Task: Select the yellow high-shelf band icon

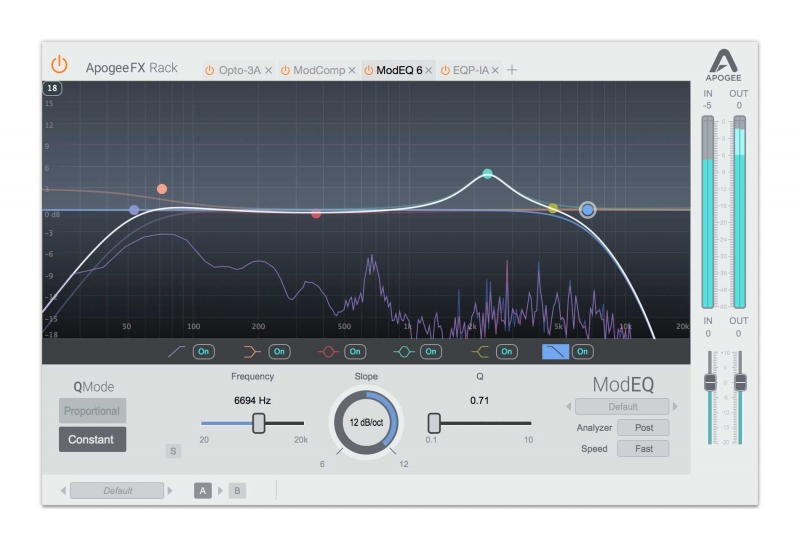Action: (x=480, y=352)
